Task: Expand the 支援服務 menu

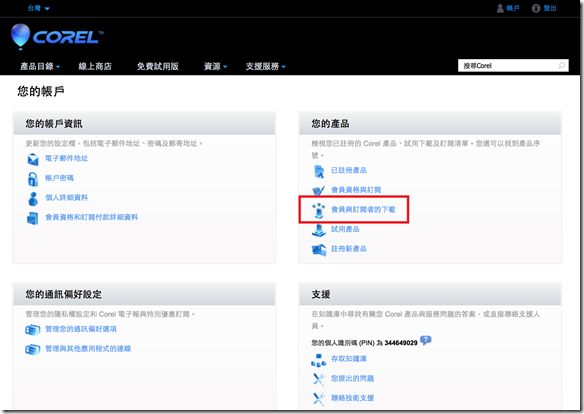Action: point(266,66)
